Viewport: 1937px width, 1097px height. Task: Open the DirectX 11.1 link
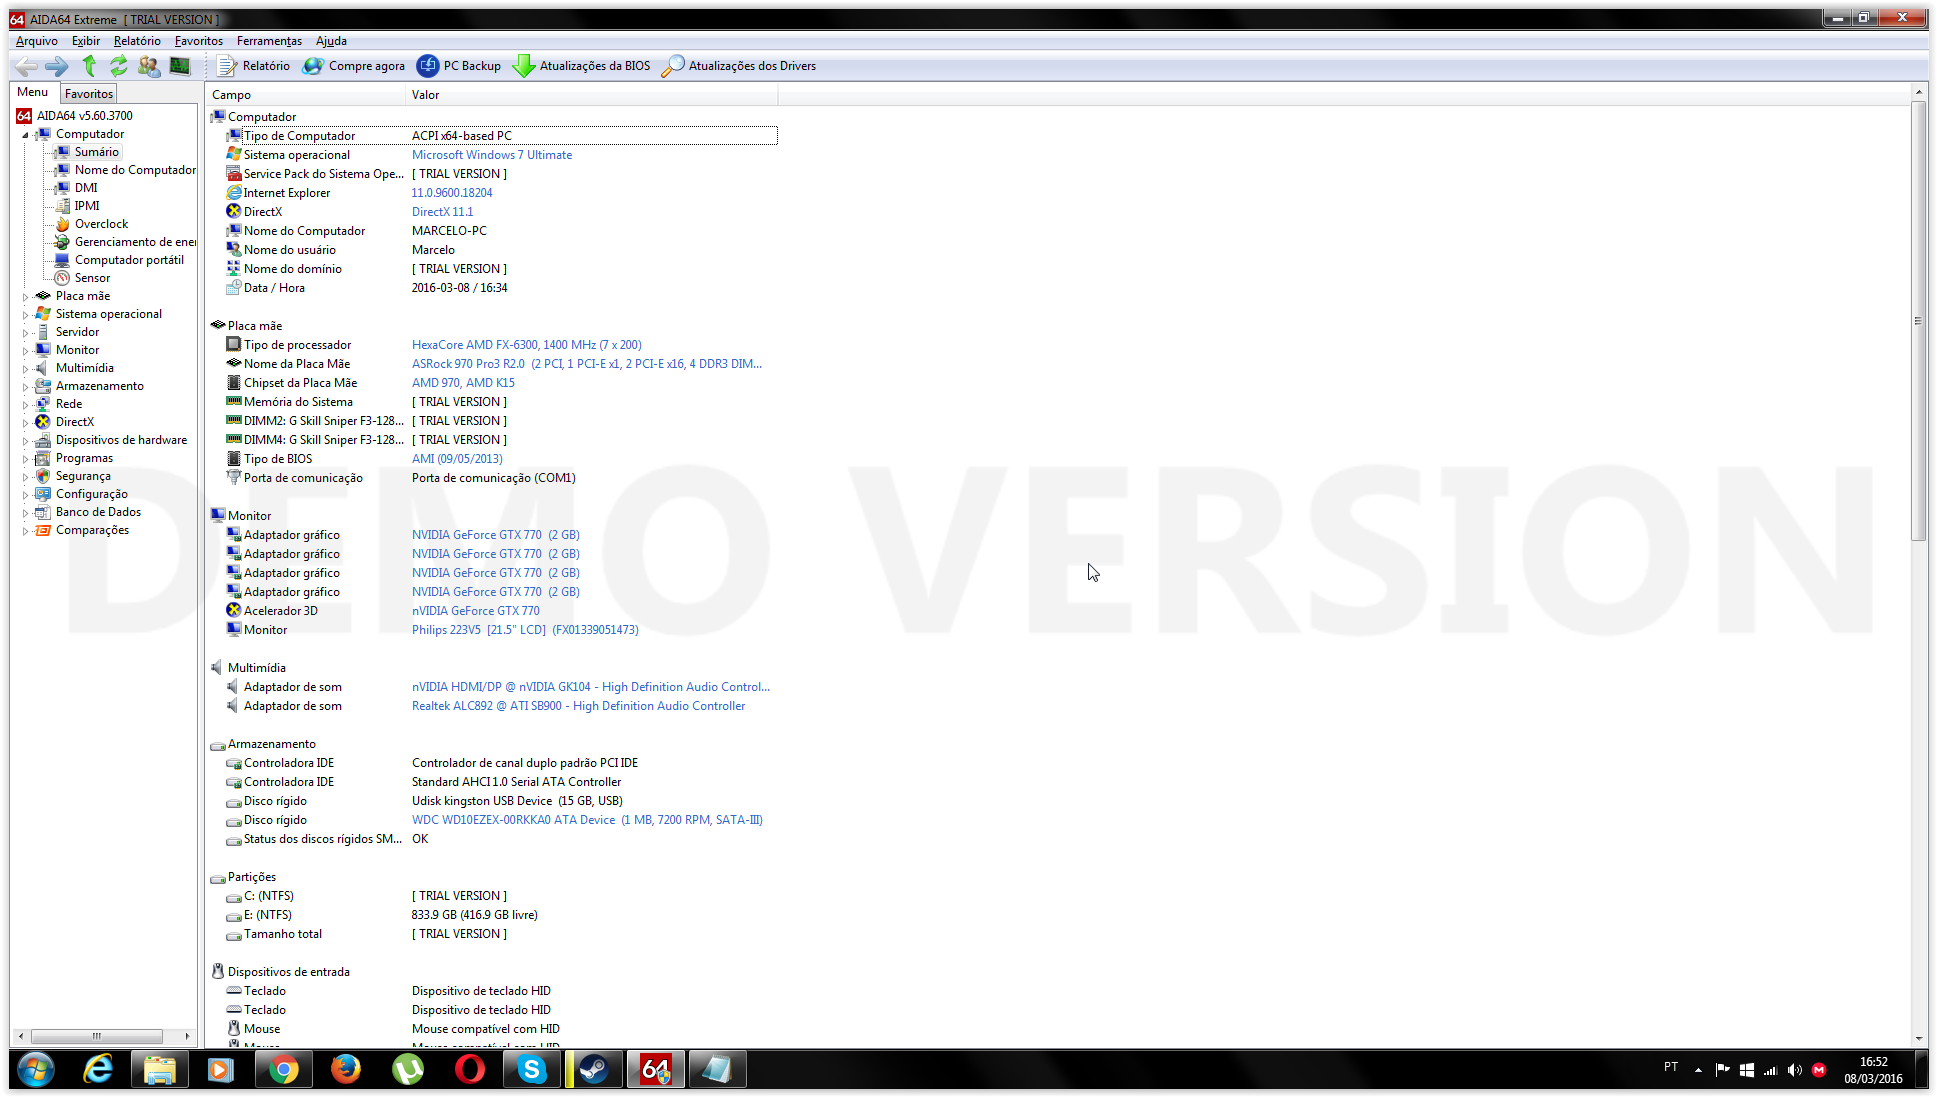tap(442, 212)
